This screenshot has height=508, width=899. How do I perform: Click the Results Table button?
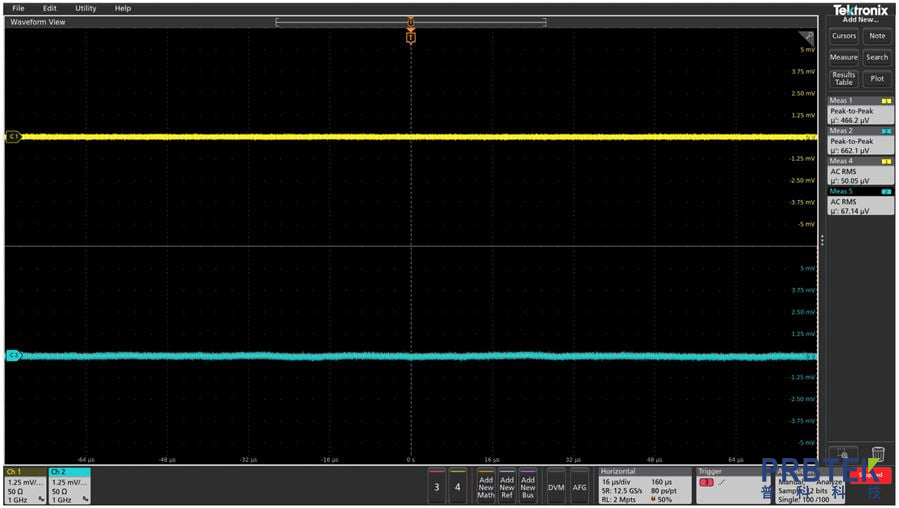844,78
